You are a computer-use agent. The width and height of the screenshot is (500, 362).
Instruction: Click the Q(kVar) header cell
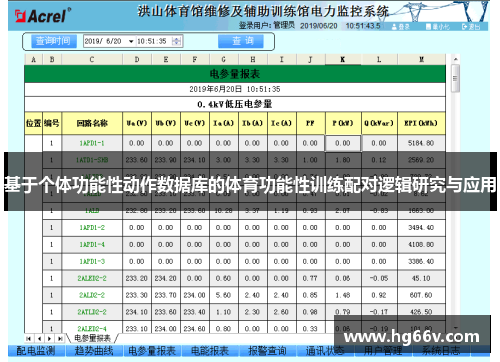click(x=379, y=123)
